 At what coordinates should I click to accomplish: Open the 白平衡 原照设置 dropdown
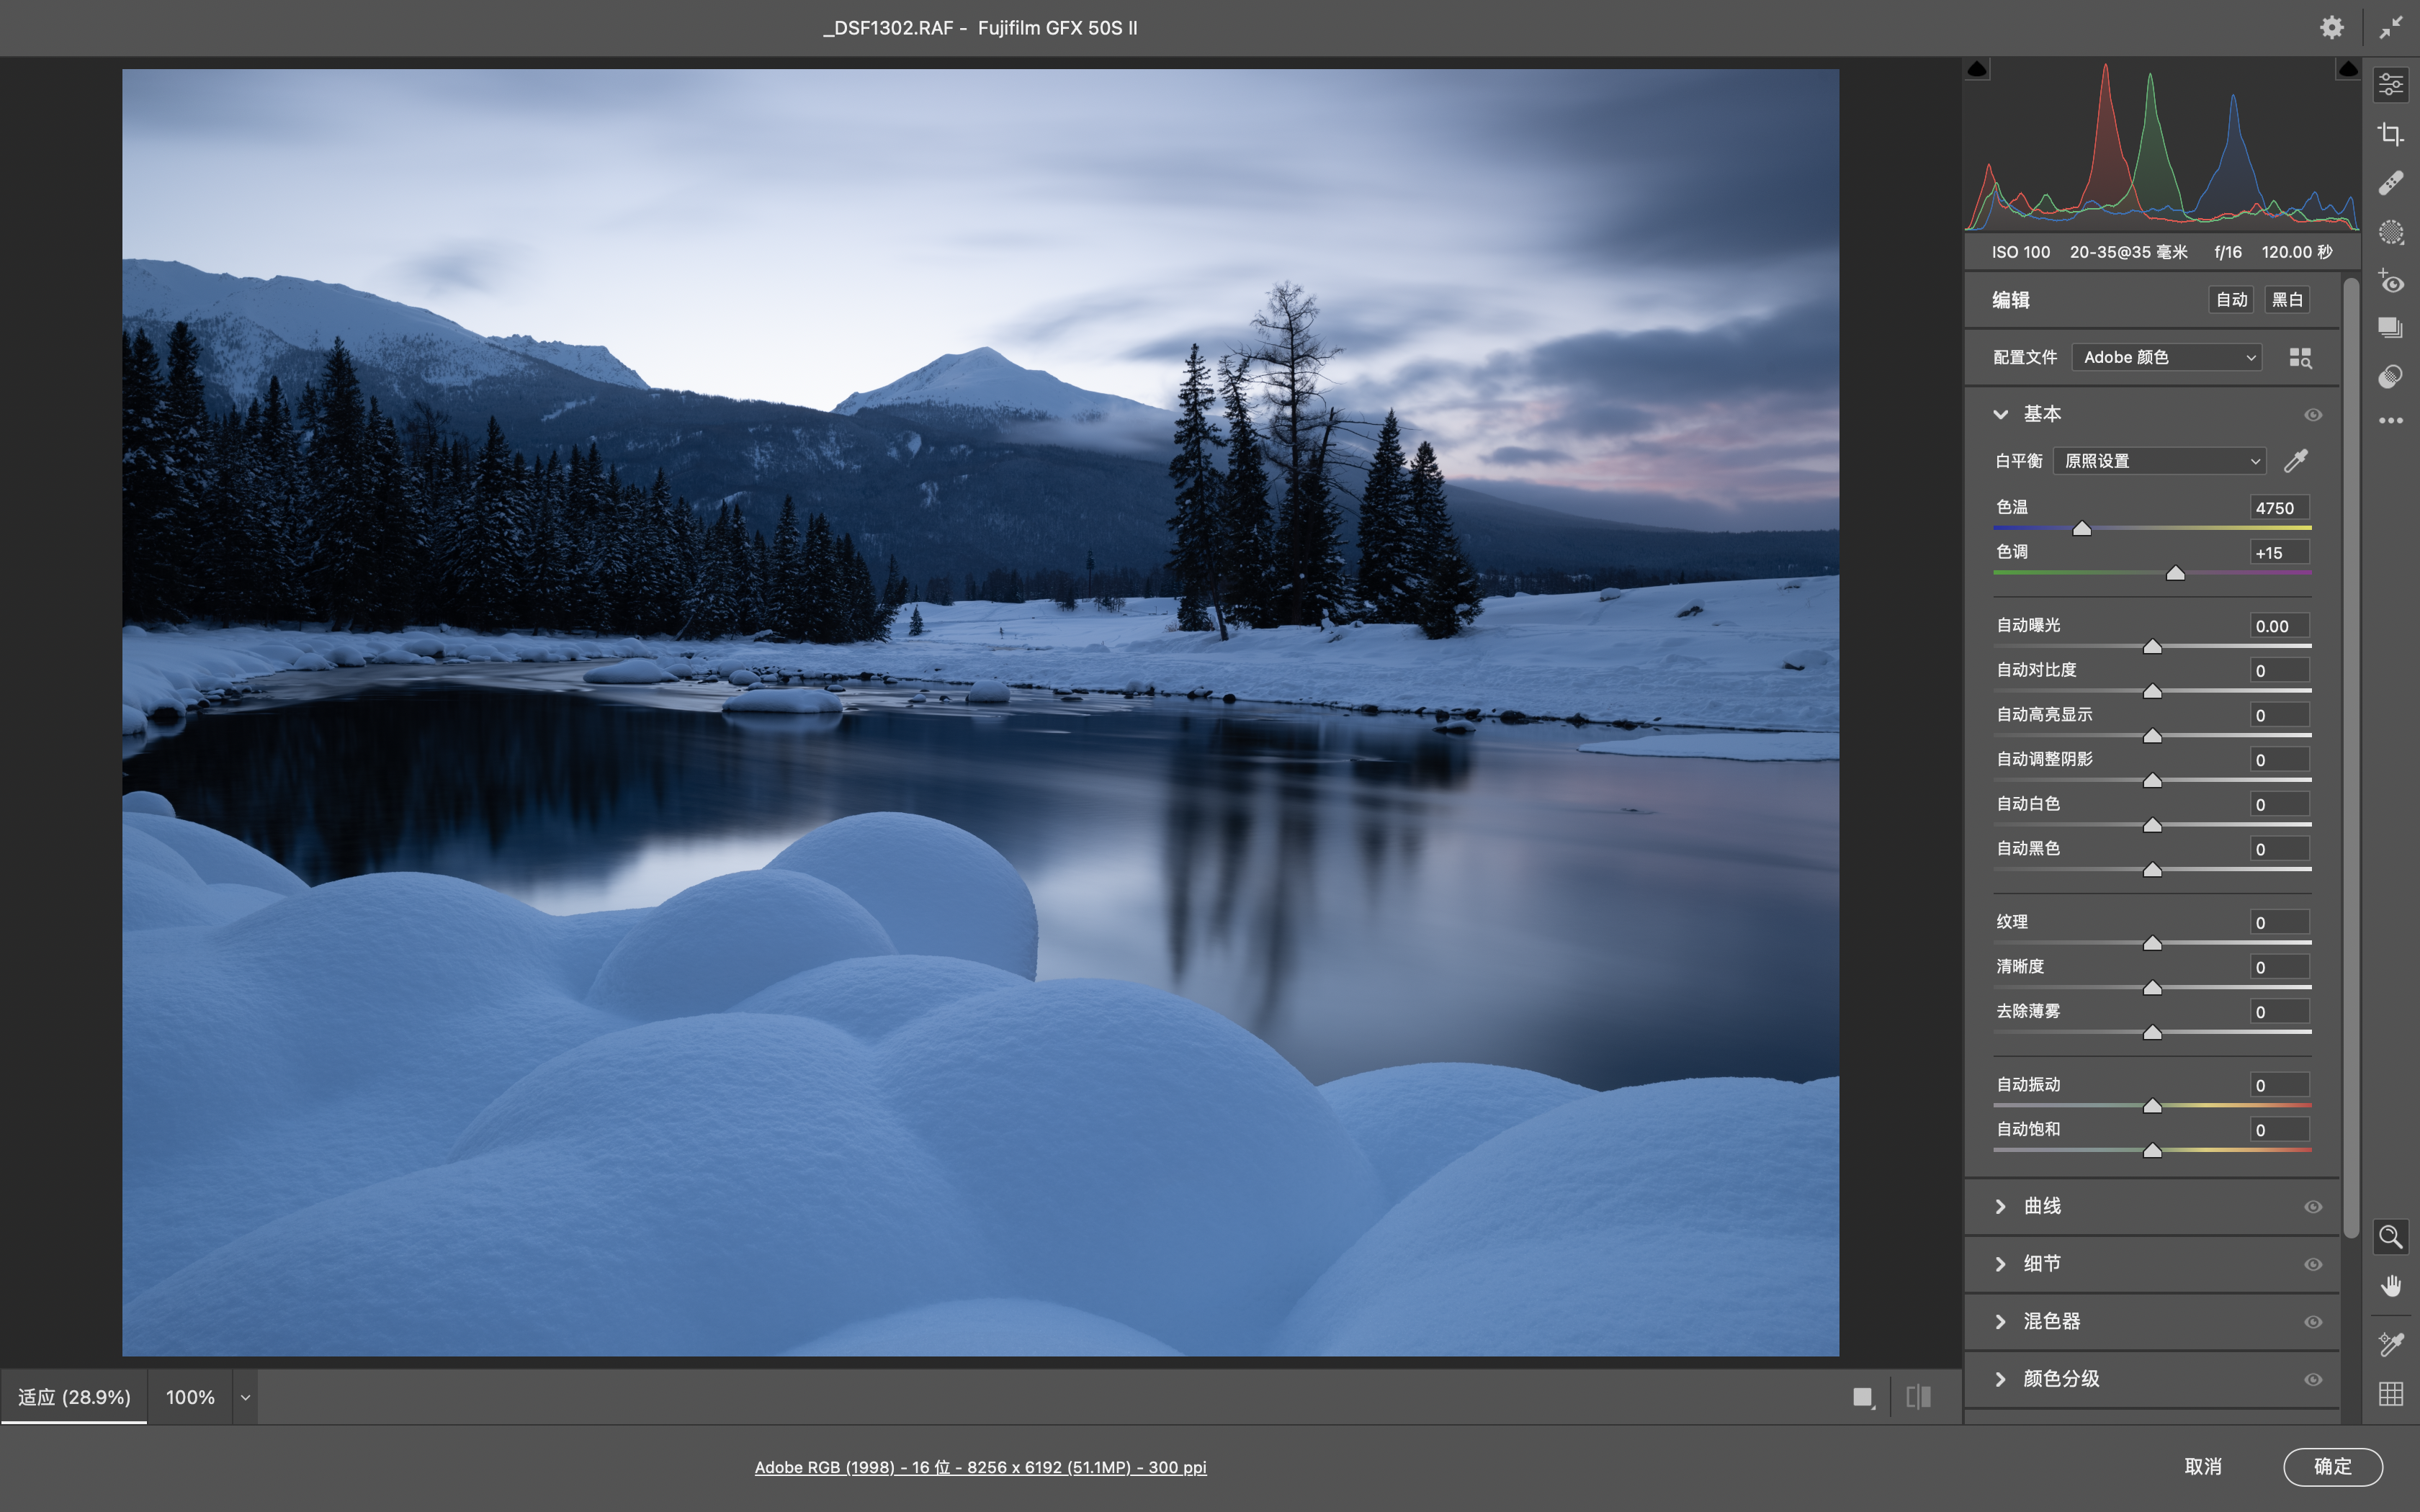coord(2160,461)
